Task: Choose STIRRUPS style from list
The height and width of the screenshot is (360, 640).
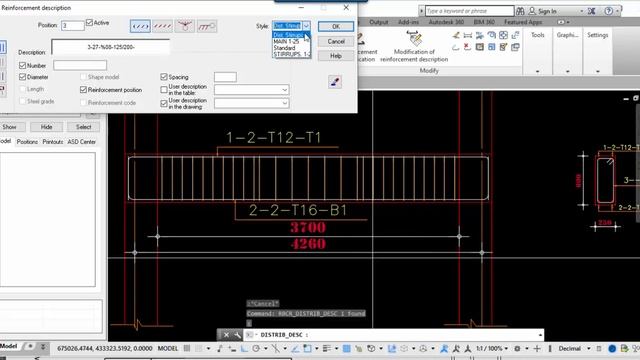Action: coord(291,54)
